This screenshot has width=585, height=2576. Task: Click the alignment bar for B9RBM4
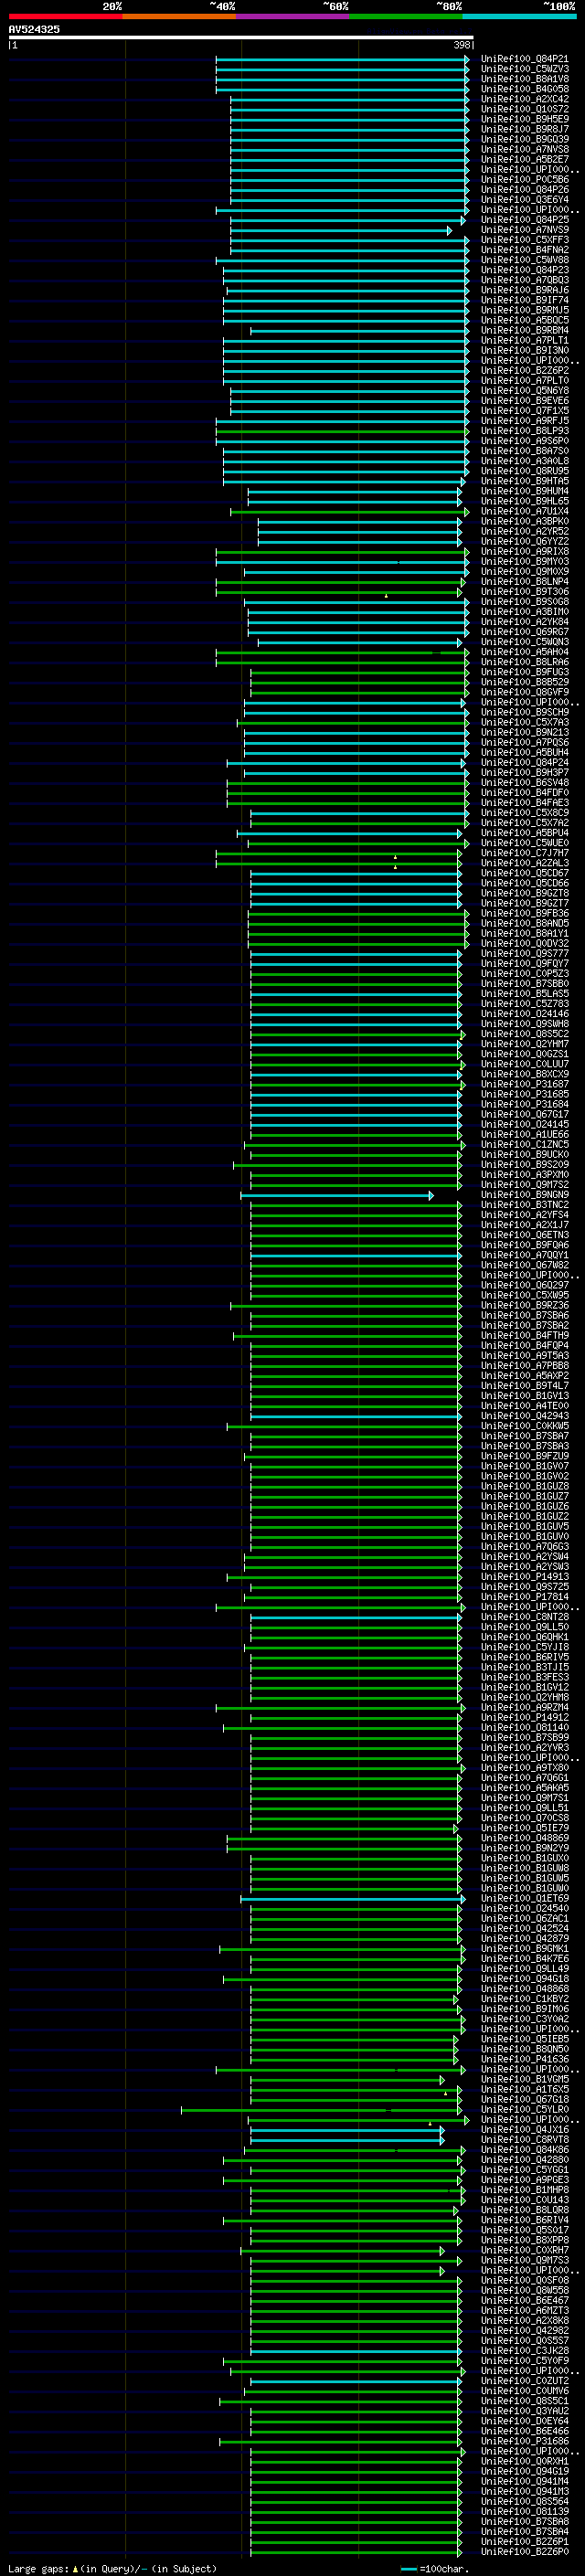[x=359, y=330]
